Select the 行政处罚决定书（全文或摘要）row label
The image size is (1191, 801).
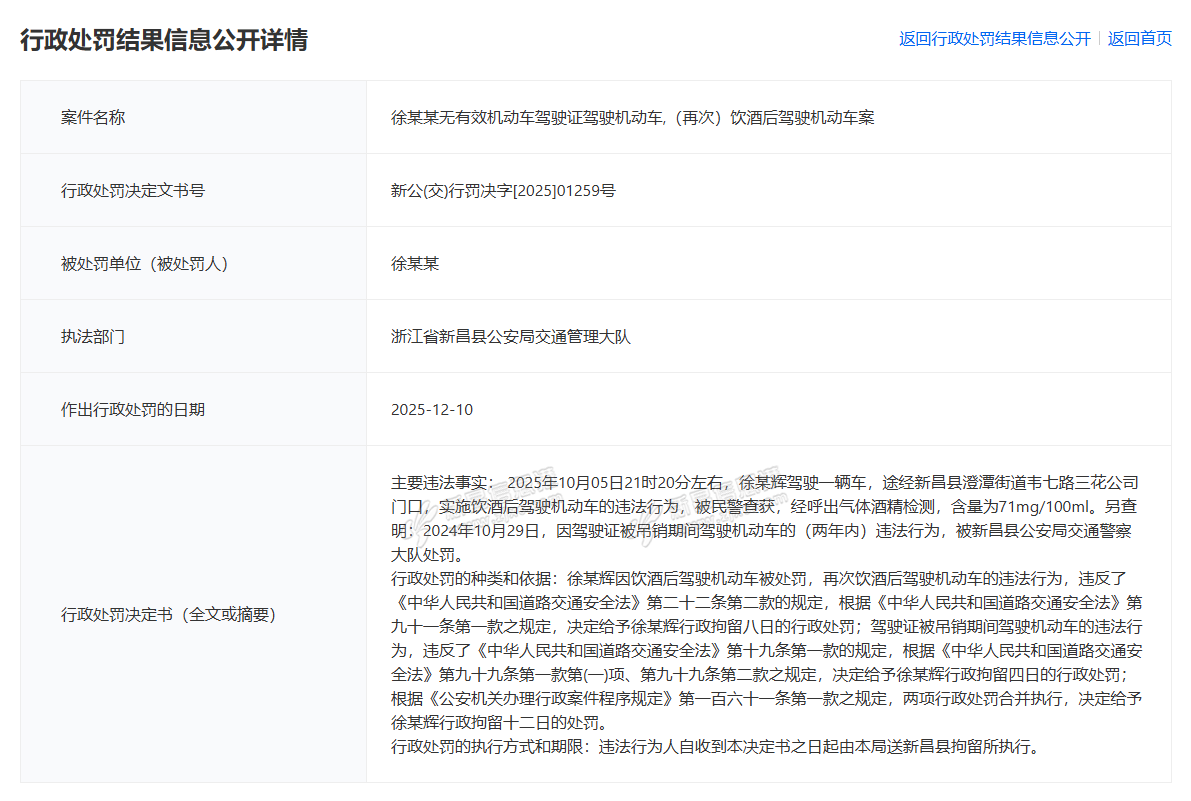168,614
